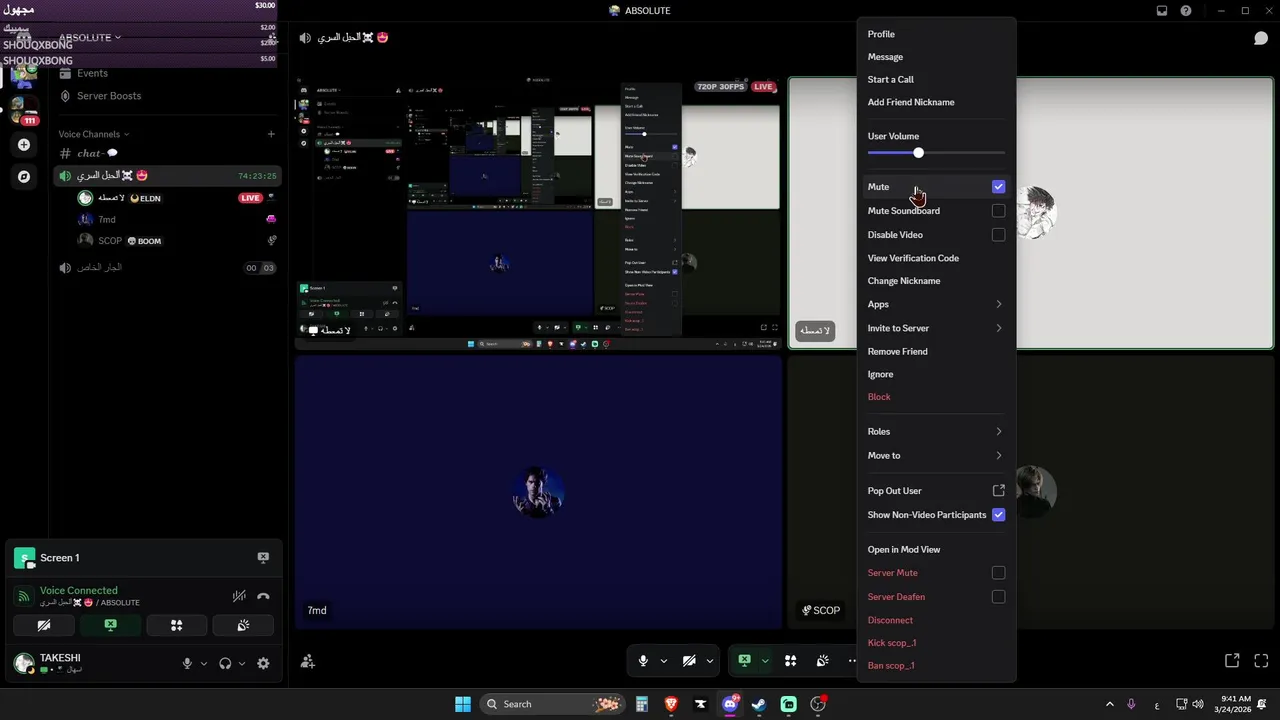The height and width of the screenshot is (720, 1280).
Task: Check the Mute Soundboard checkbox
Action: click(998, 211)
